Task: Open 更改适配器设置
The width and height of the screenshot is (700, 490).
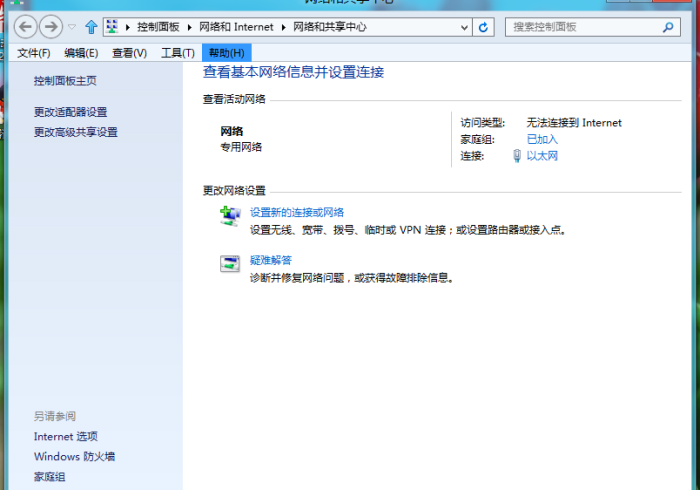Action: pyautogui.click(x=71, y=112)
